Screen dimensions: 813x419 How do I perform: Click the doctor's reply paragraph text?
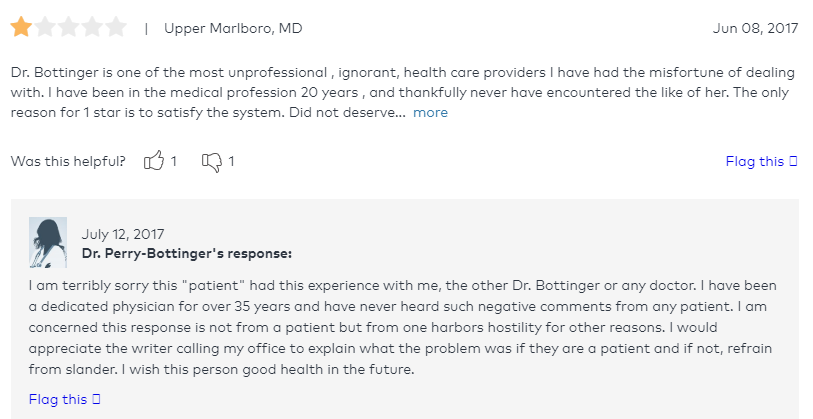click(x=402, y=327)
